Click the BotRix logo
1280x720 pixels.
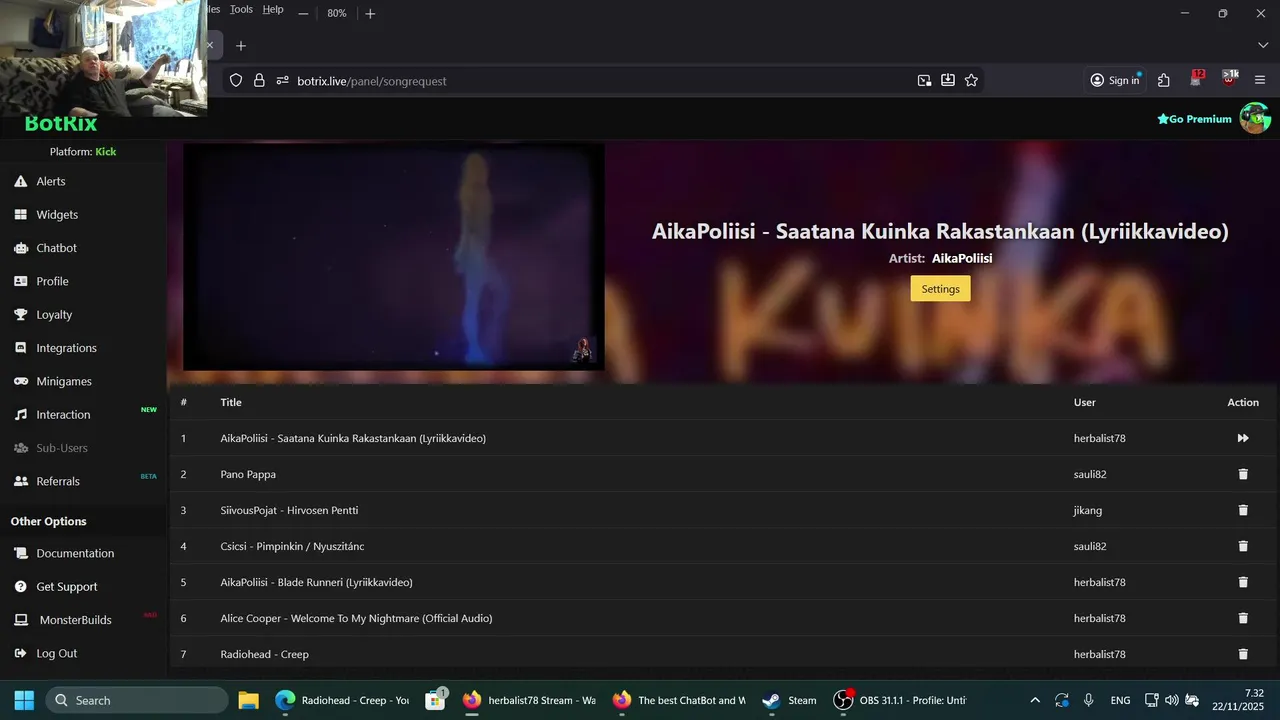(61, 124)
